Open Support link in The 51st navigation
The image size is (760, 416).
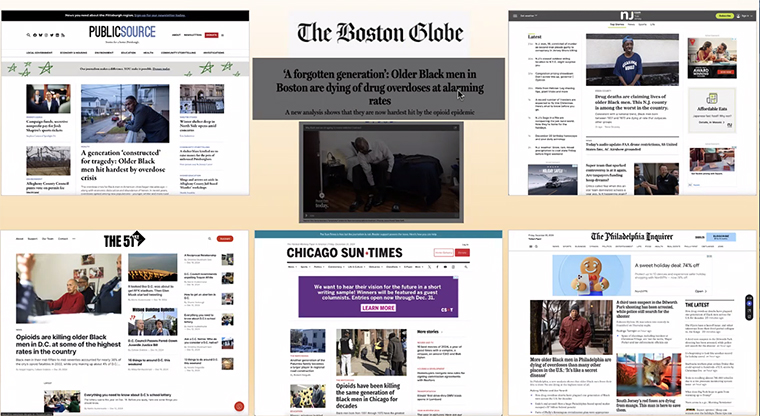(x=32, y=239)
